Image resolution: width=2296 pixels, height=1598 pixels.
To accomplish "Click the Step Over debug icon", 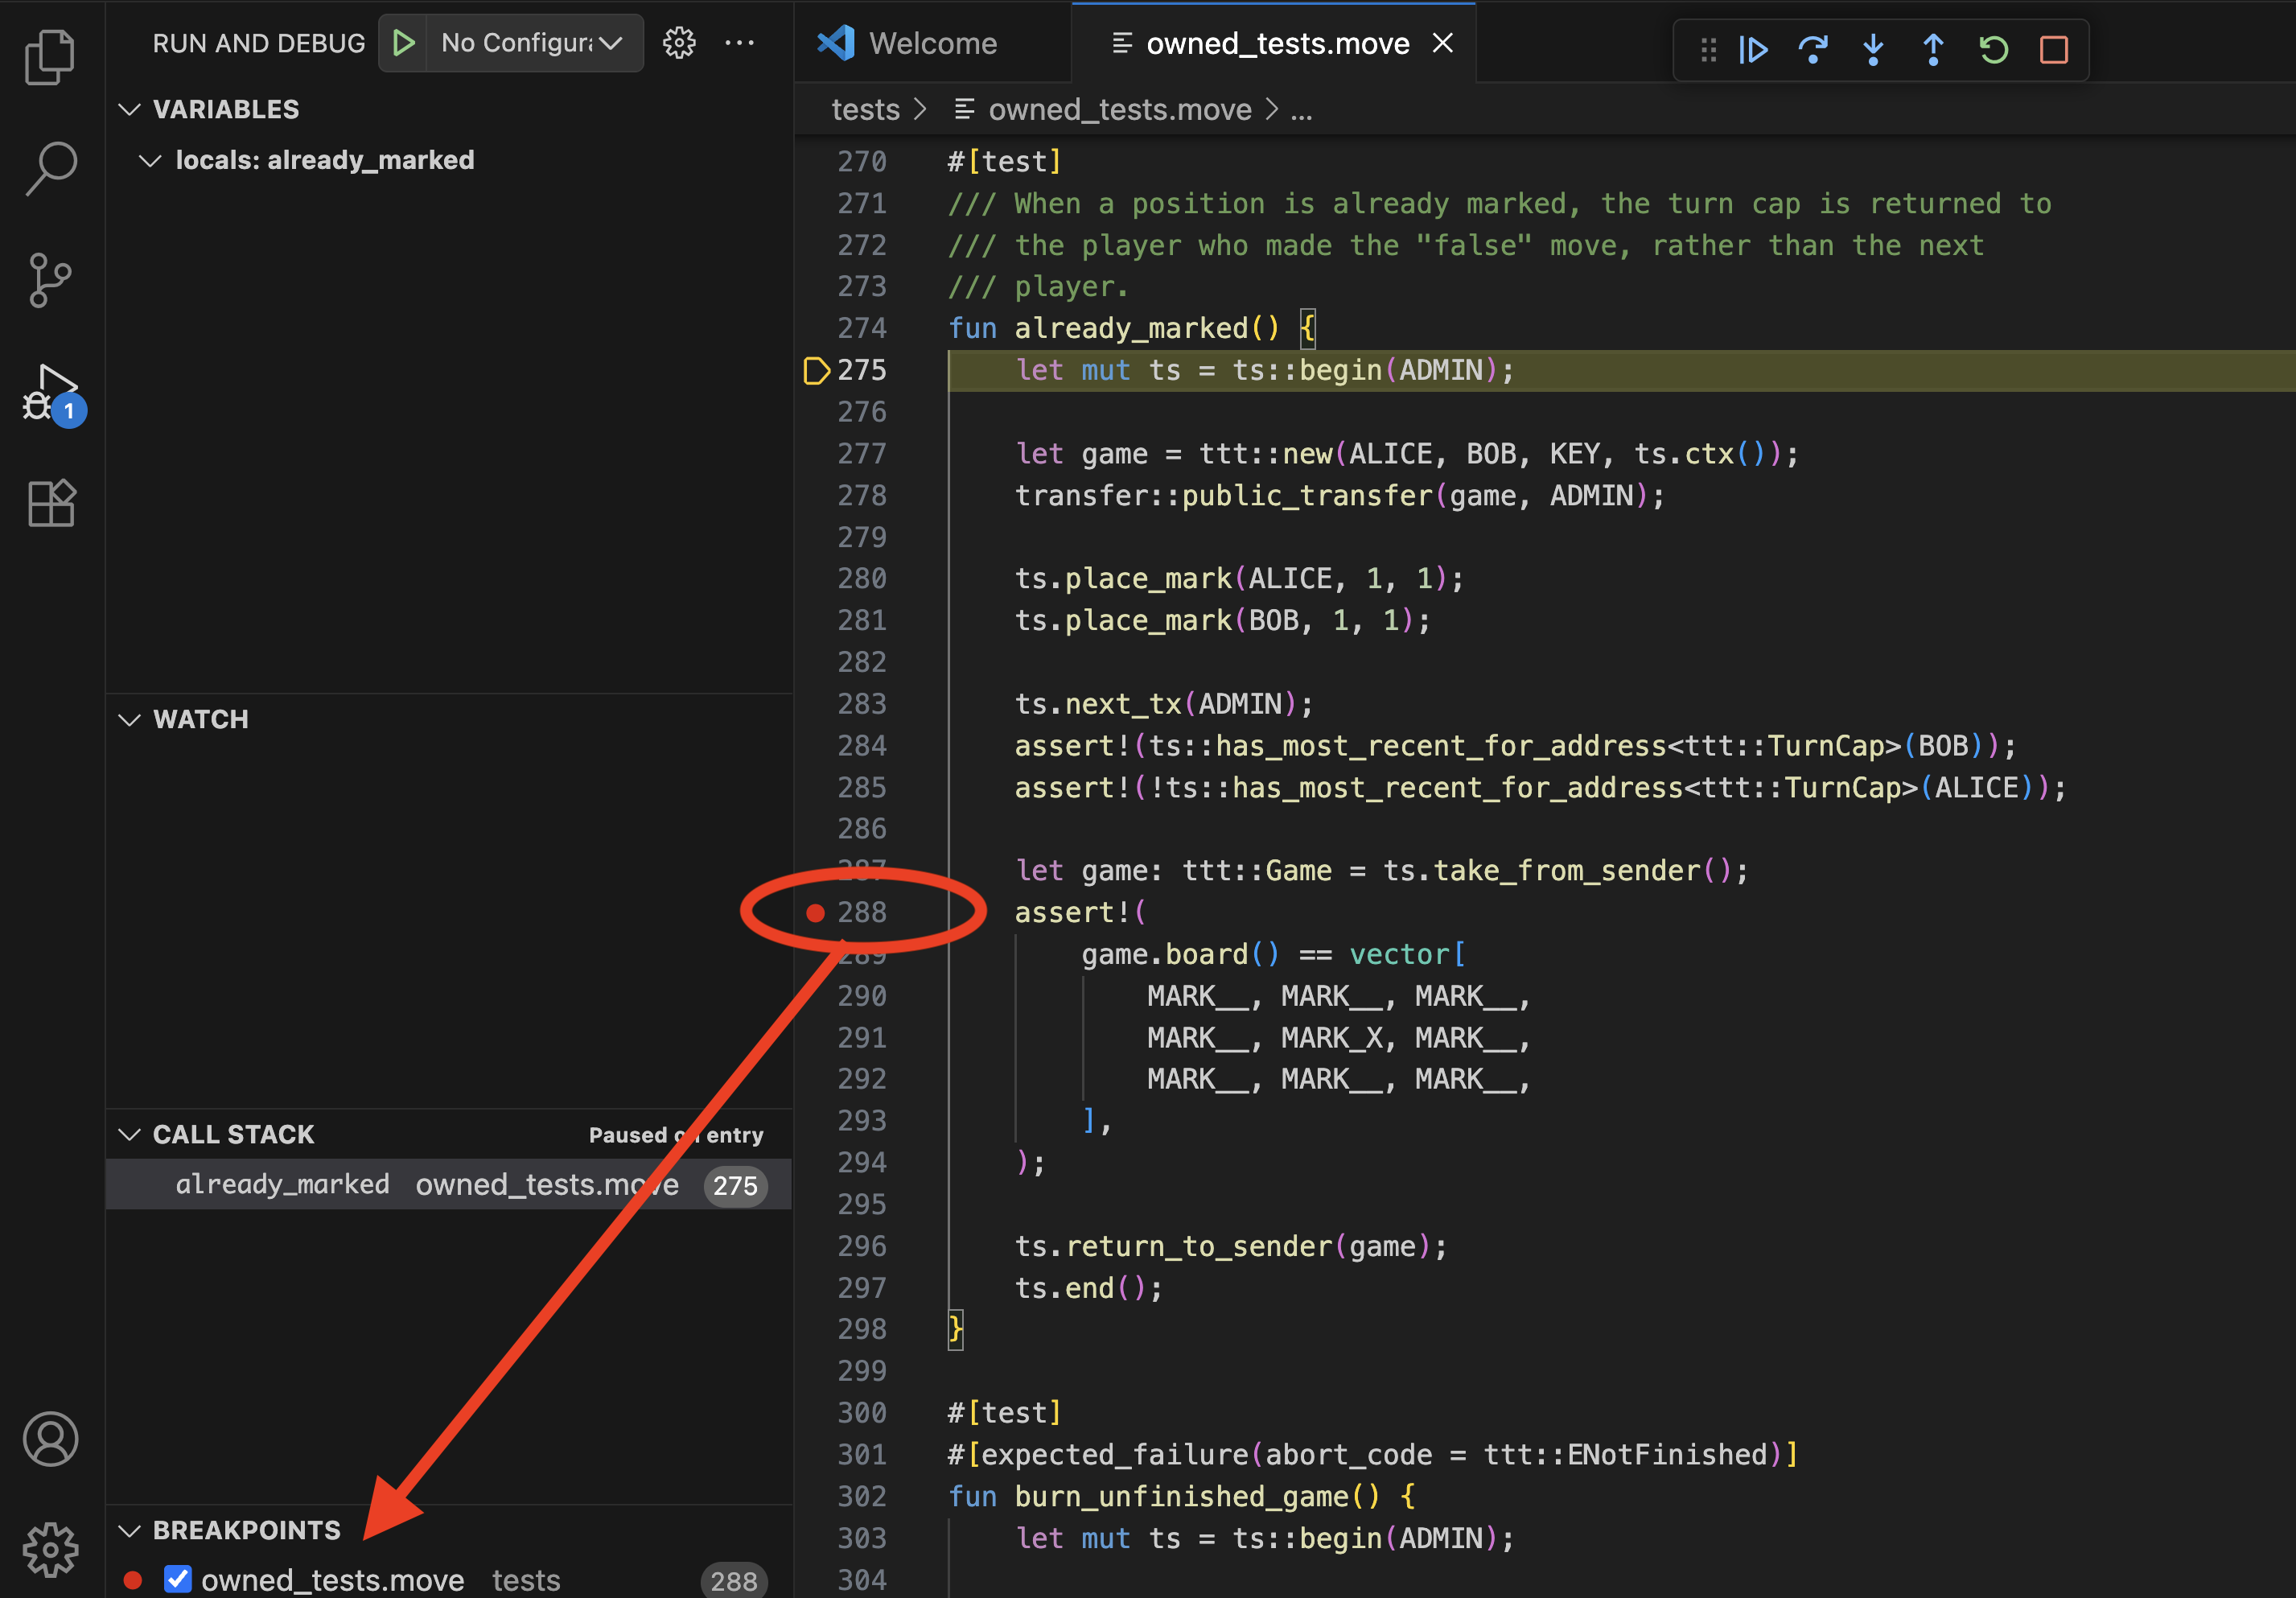I will tap(1813, 50).
